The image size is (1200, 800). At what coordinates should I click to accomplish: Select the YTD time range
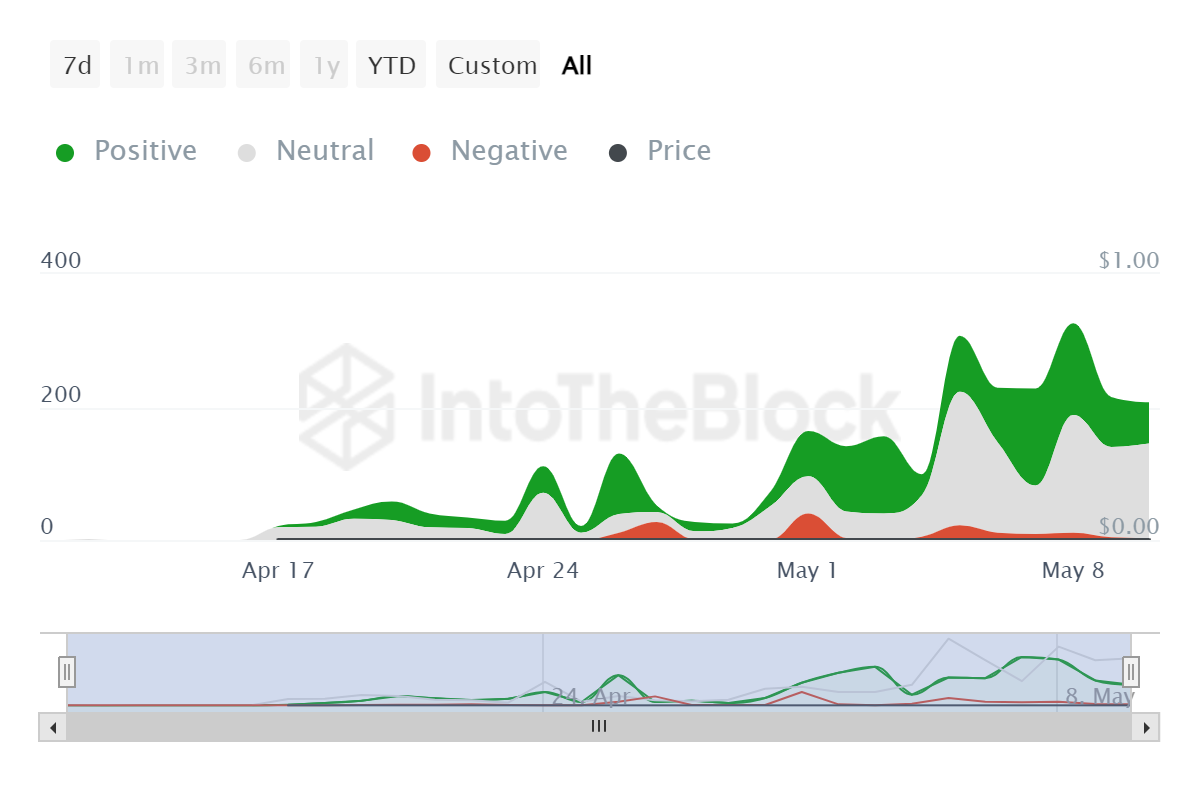[391, 66]
